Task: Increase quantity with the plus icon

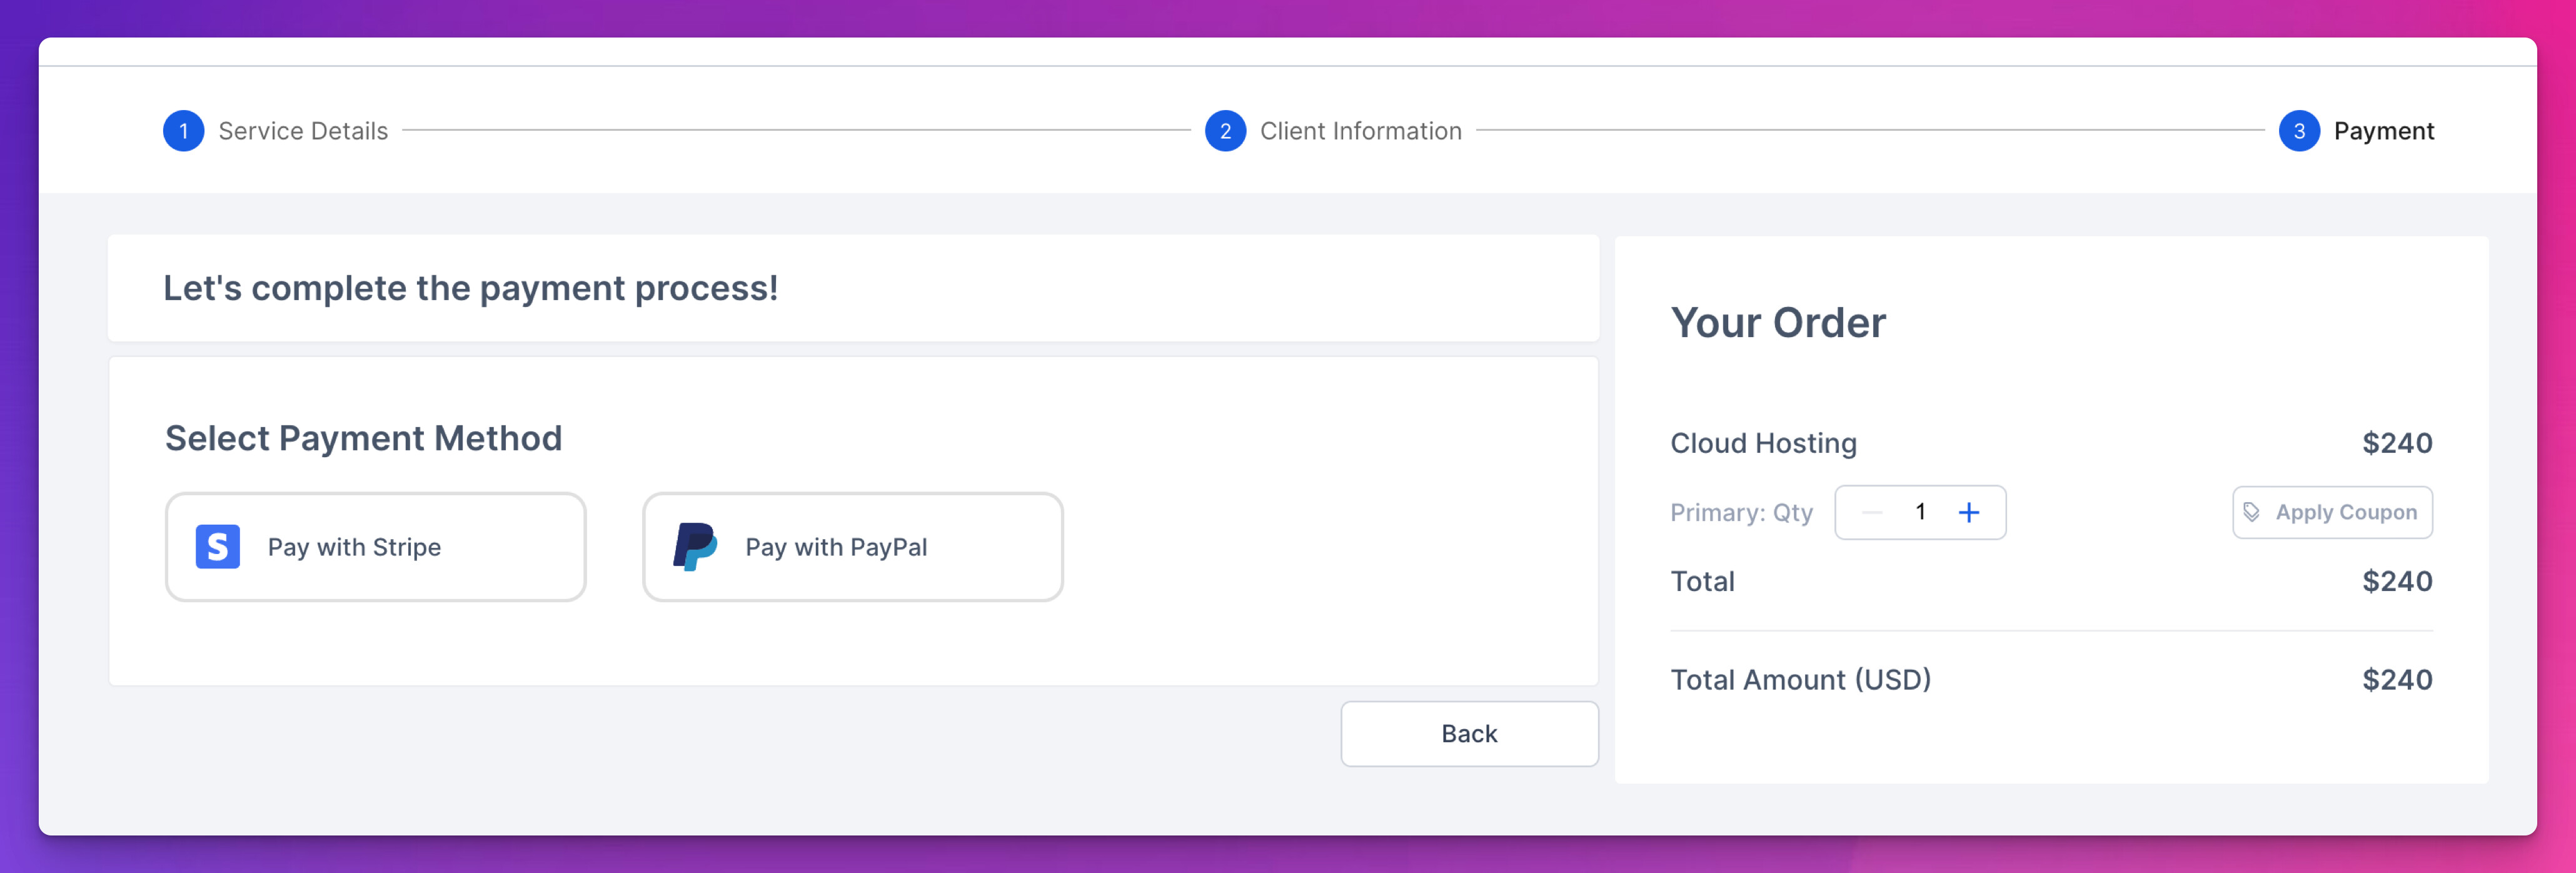Action: 1969,513
